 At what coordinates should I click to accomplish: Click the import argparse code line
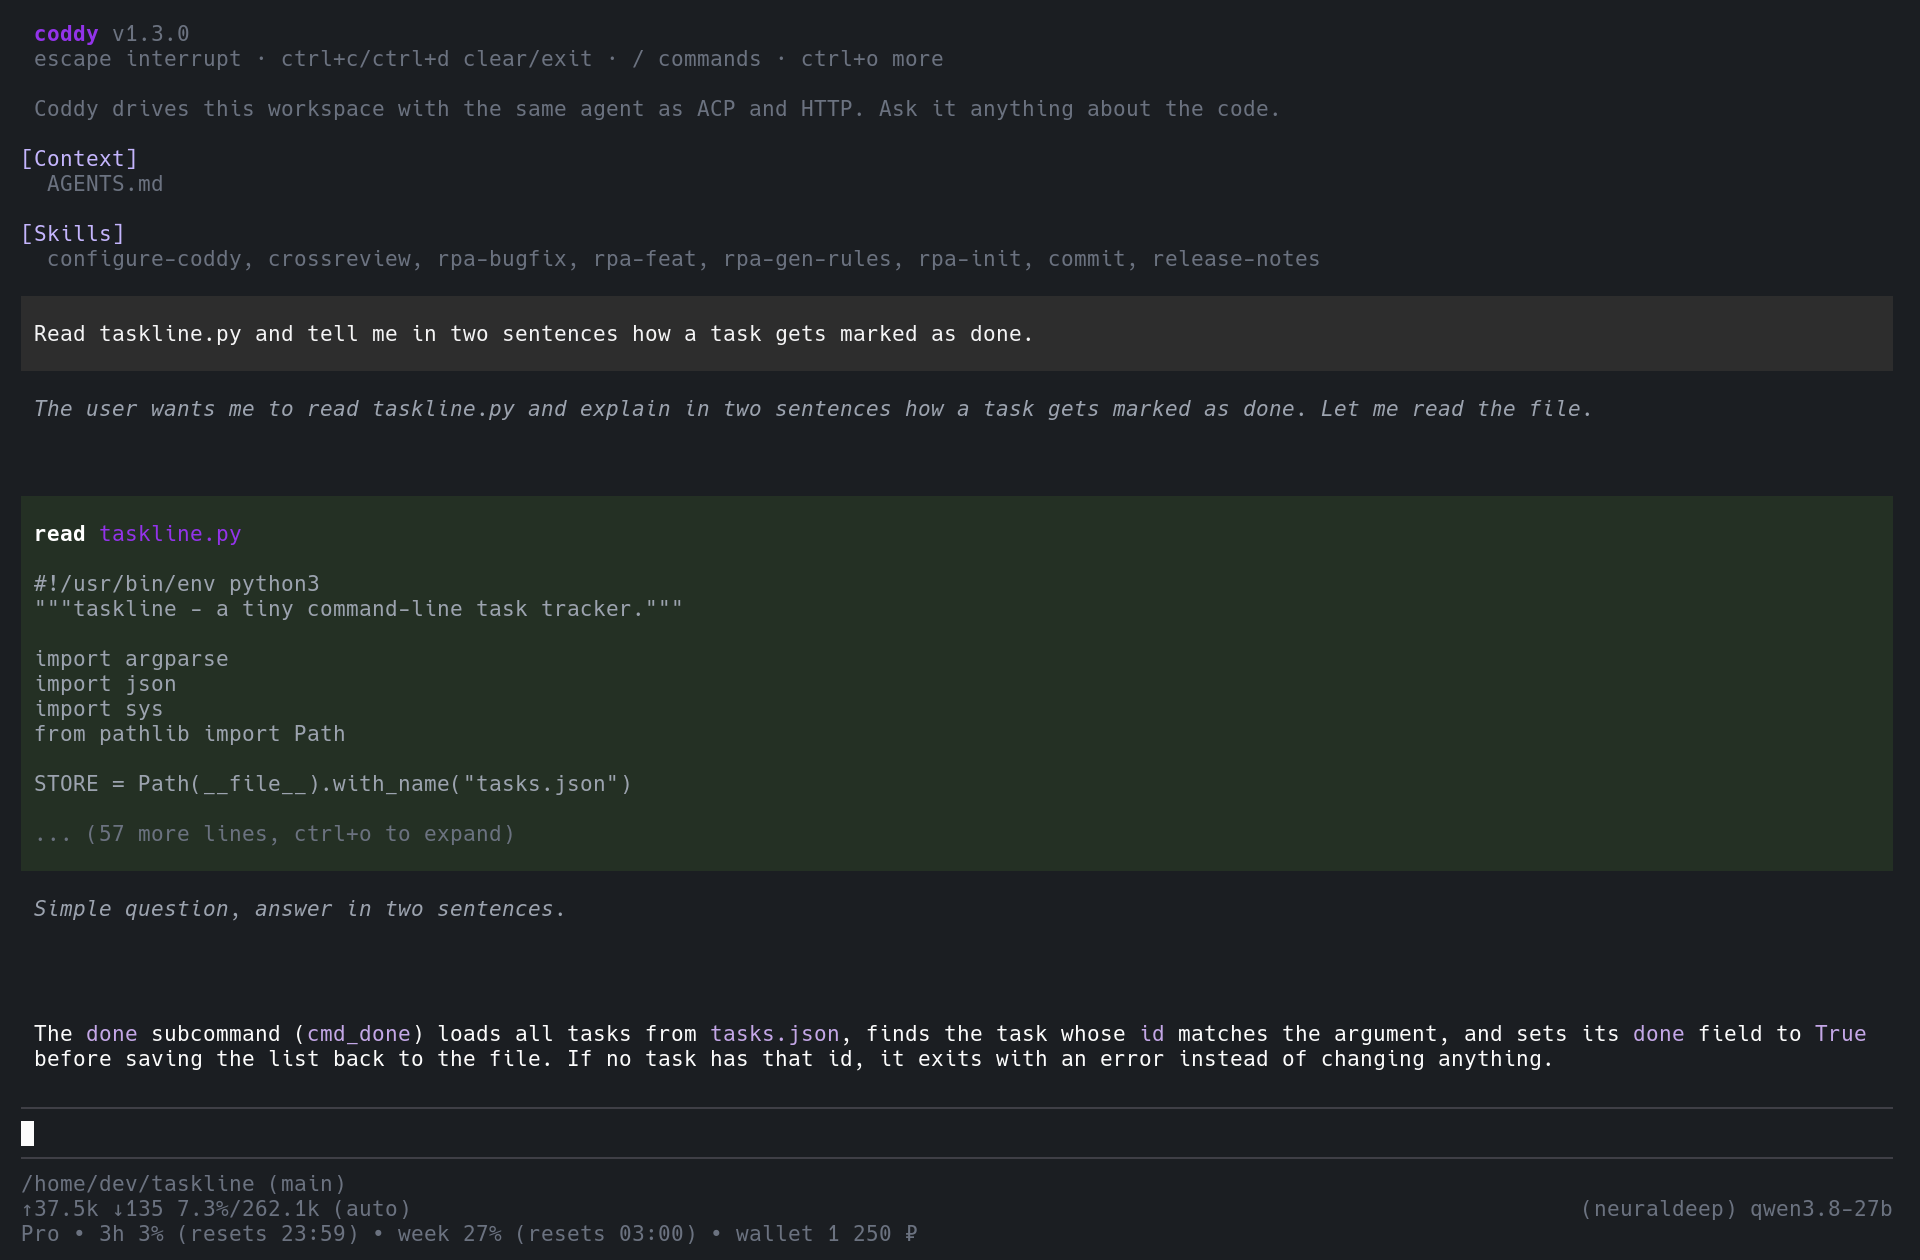click(131, 659)
